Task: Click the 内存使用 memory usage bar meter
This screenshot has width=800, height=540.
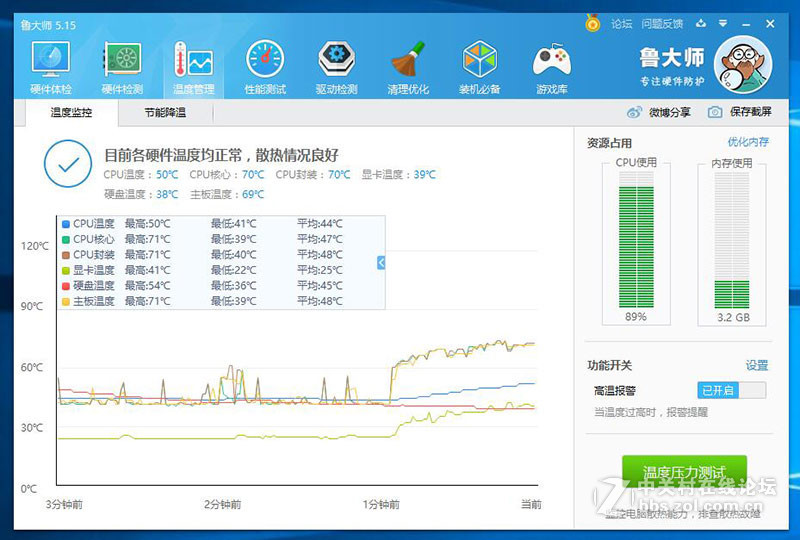Action: pos(732,240)
